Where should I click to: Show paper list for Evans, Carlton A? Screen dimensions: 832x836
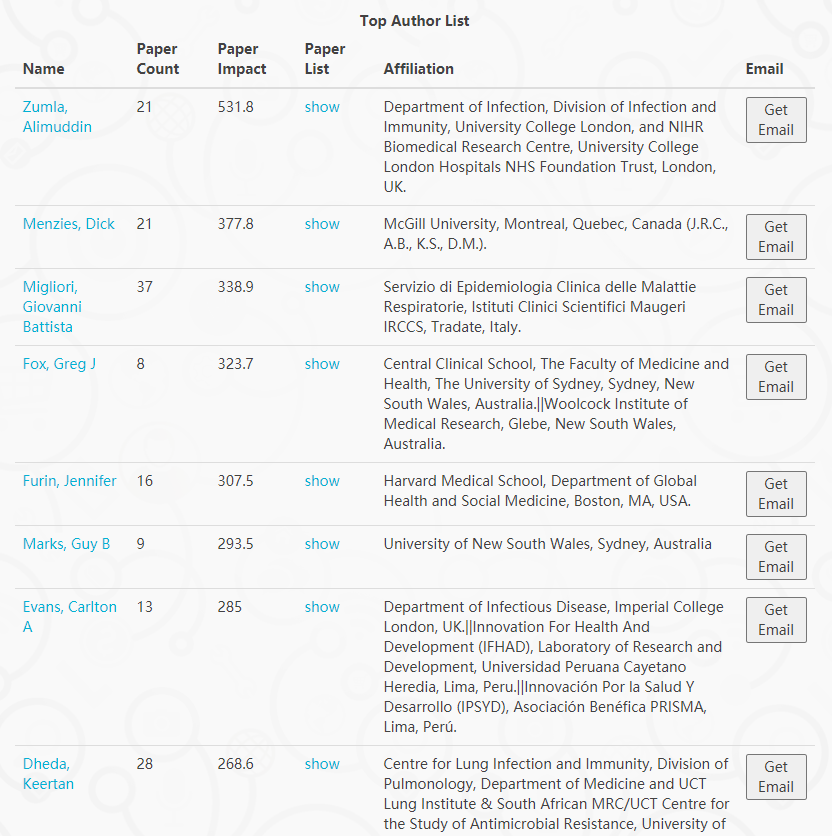(322, 607)
